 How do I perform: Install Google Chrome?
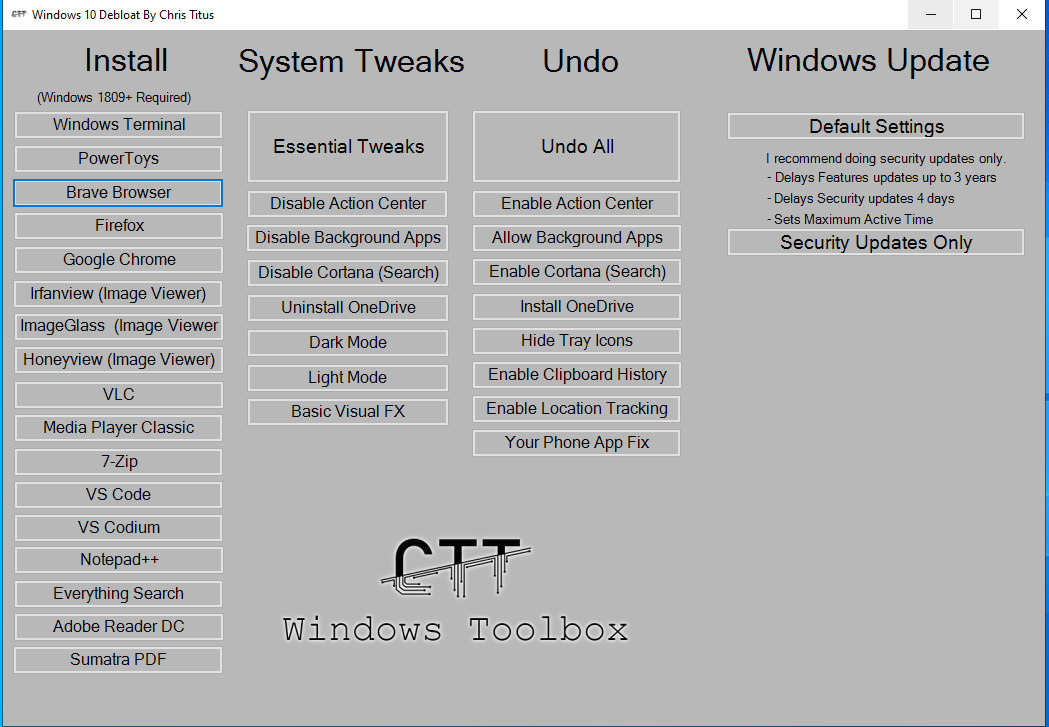click(118, 259)
